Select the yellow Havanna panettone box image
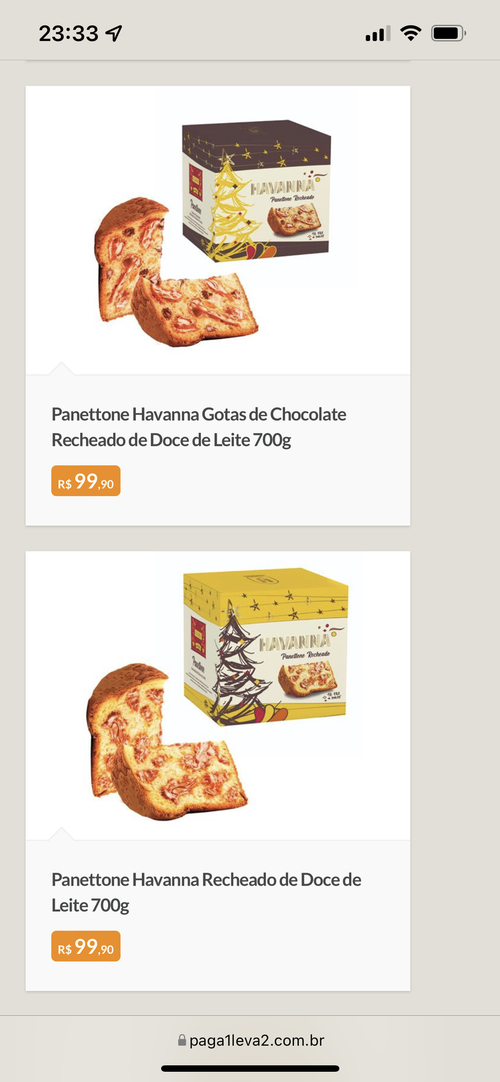Screen dimensions: 500x1082 (266, 647)
